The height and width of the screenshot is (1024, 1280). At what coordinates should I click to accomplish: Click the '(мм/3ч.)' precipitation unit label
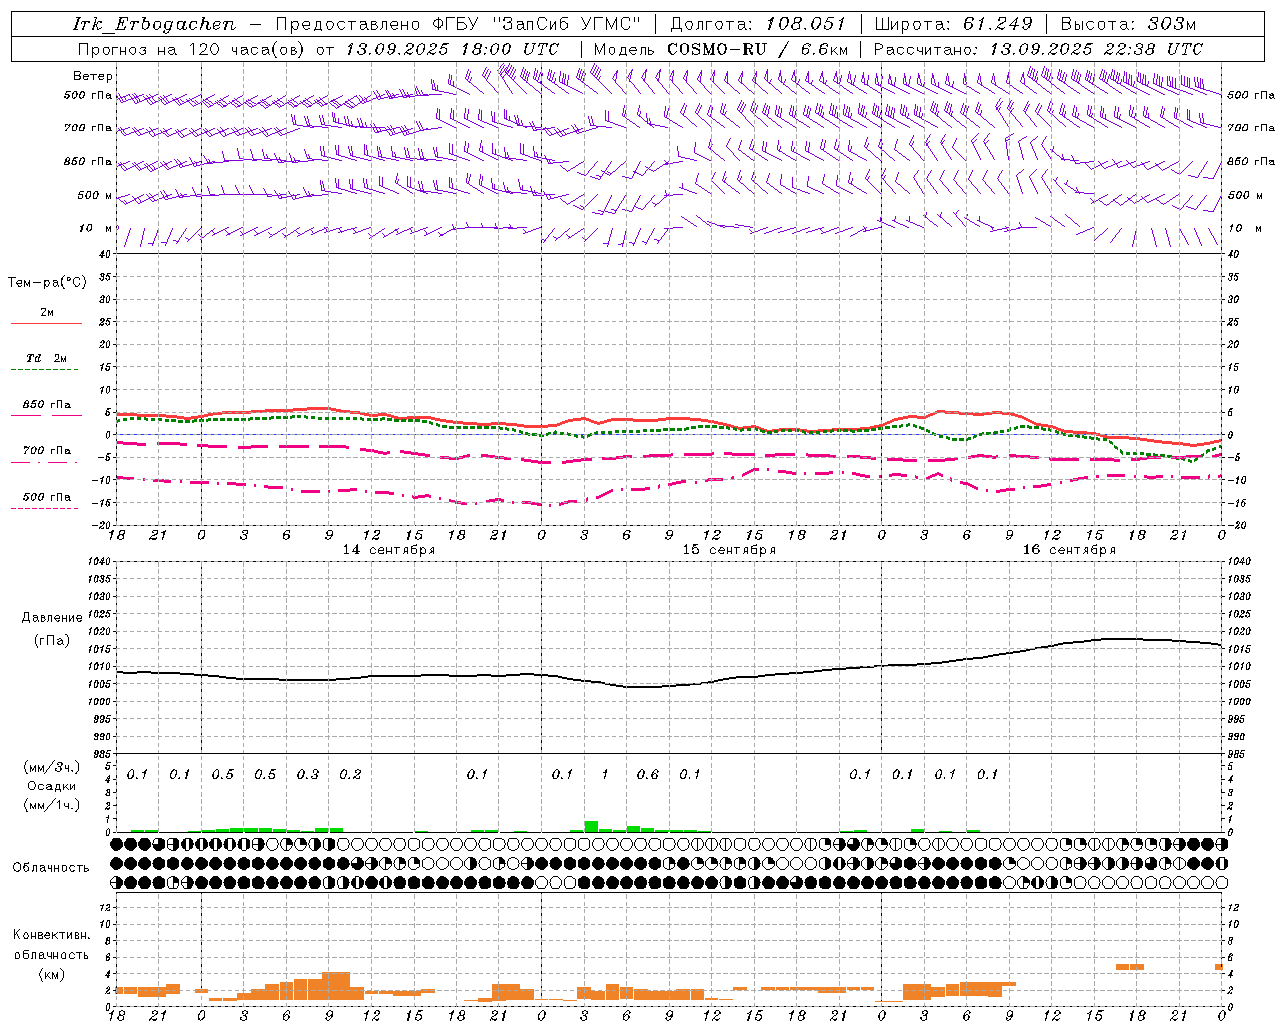coord(52,767)
